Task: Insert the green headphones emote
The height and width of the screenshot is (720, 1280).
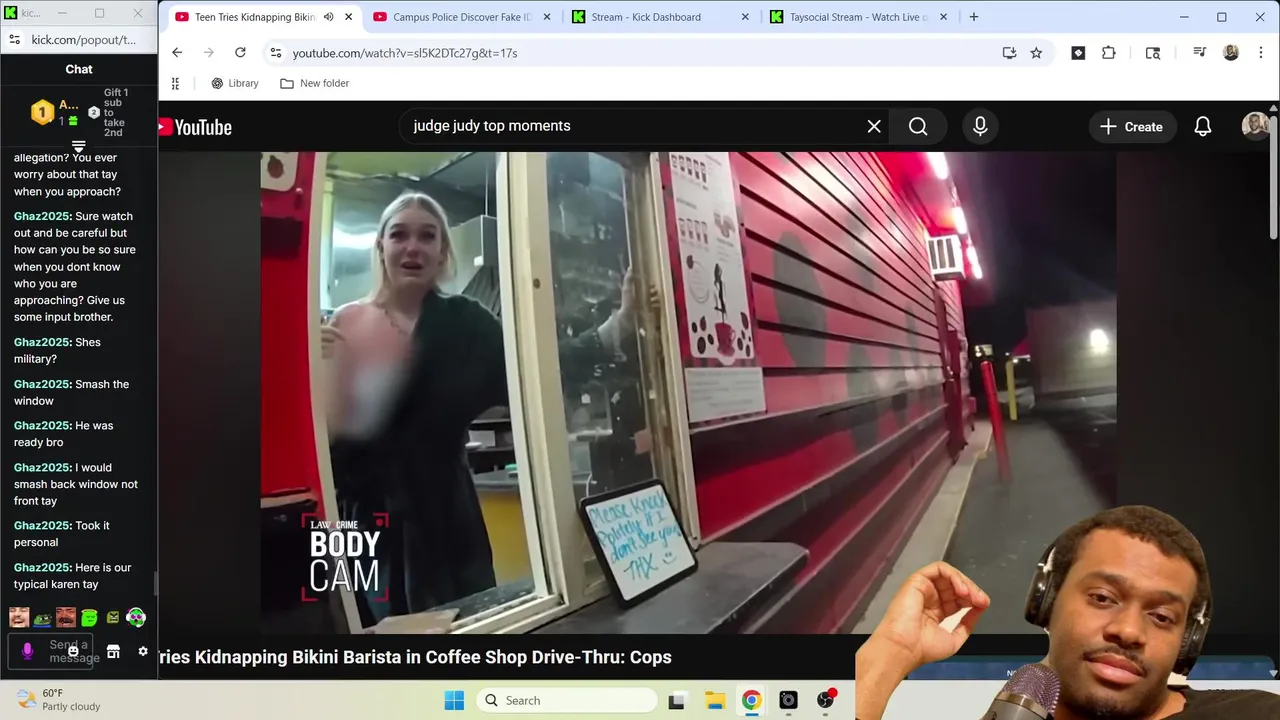Action: pyautogui.click(x=136, y=618)
